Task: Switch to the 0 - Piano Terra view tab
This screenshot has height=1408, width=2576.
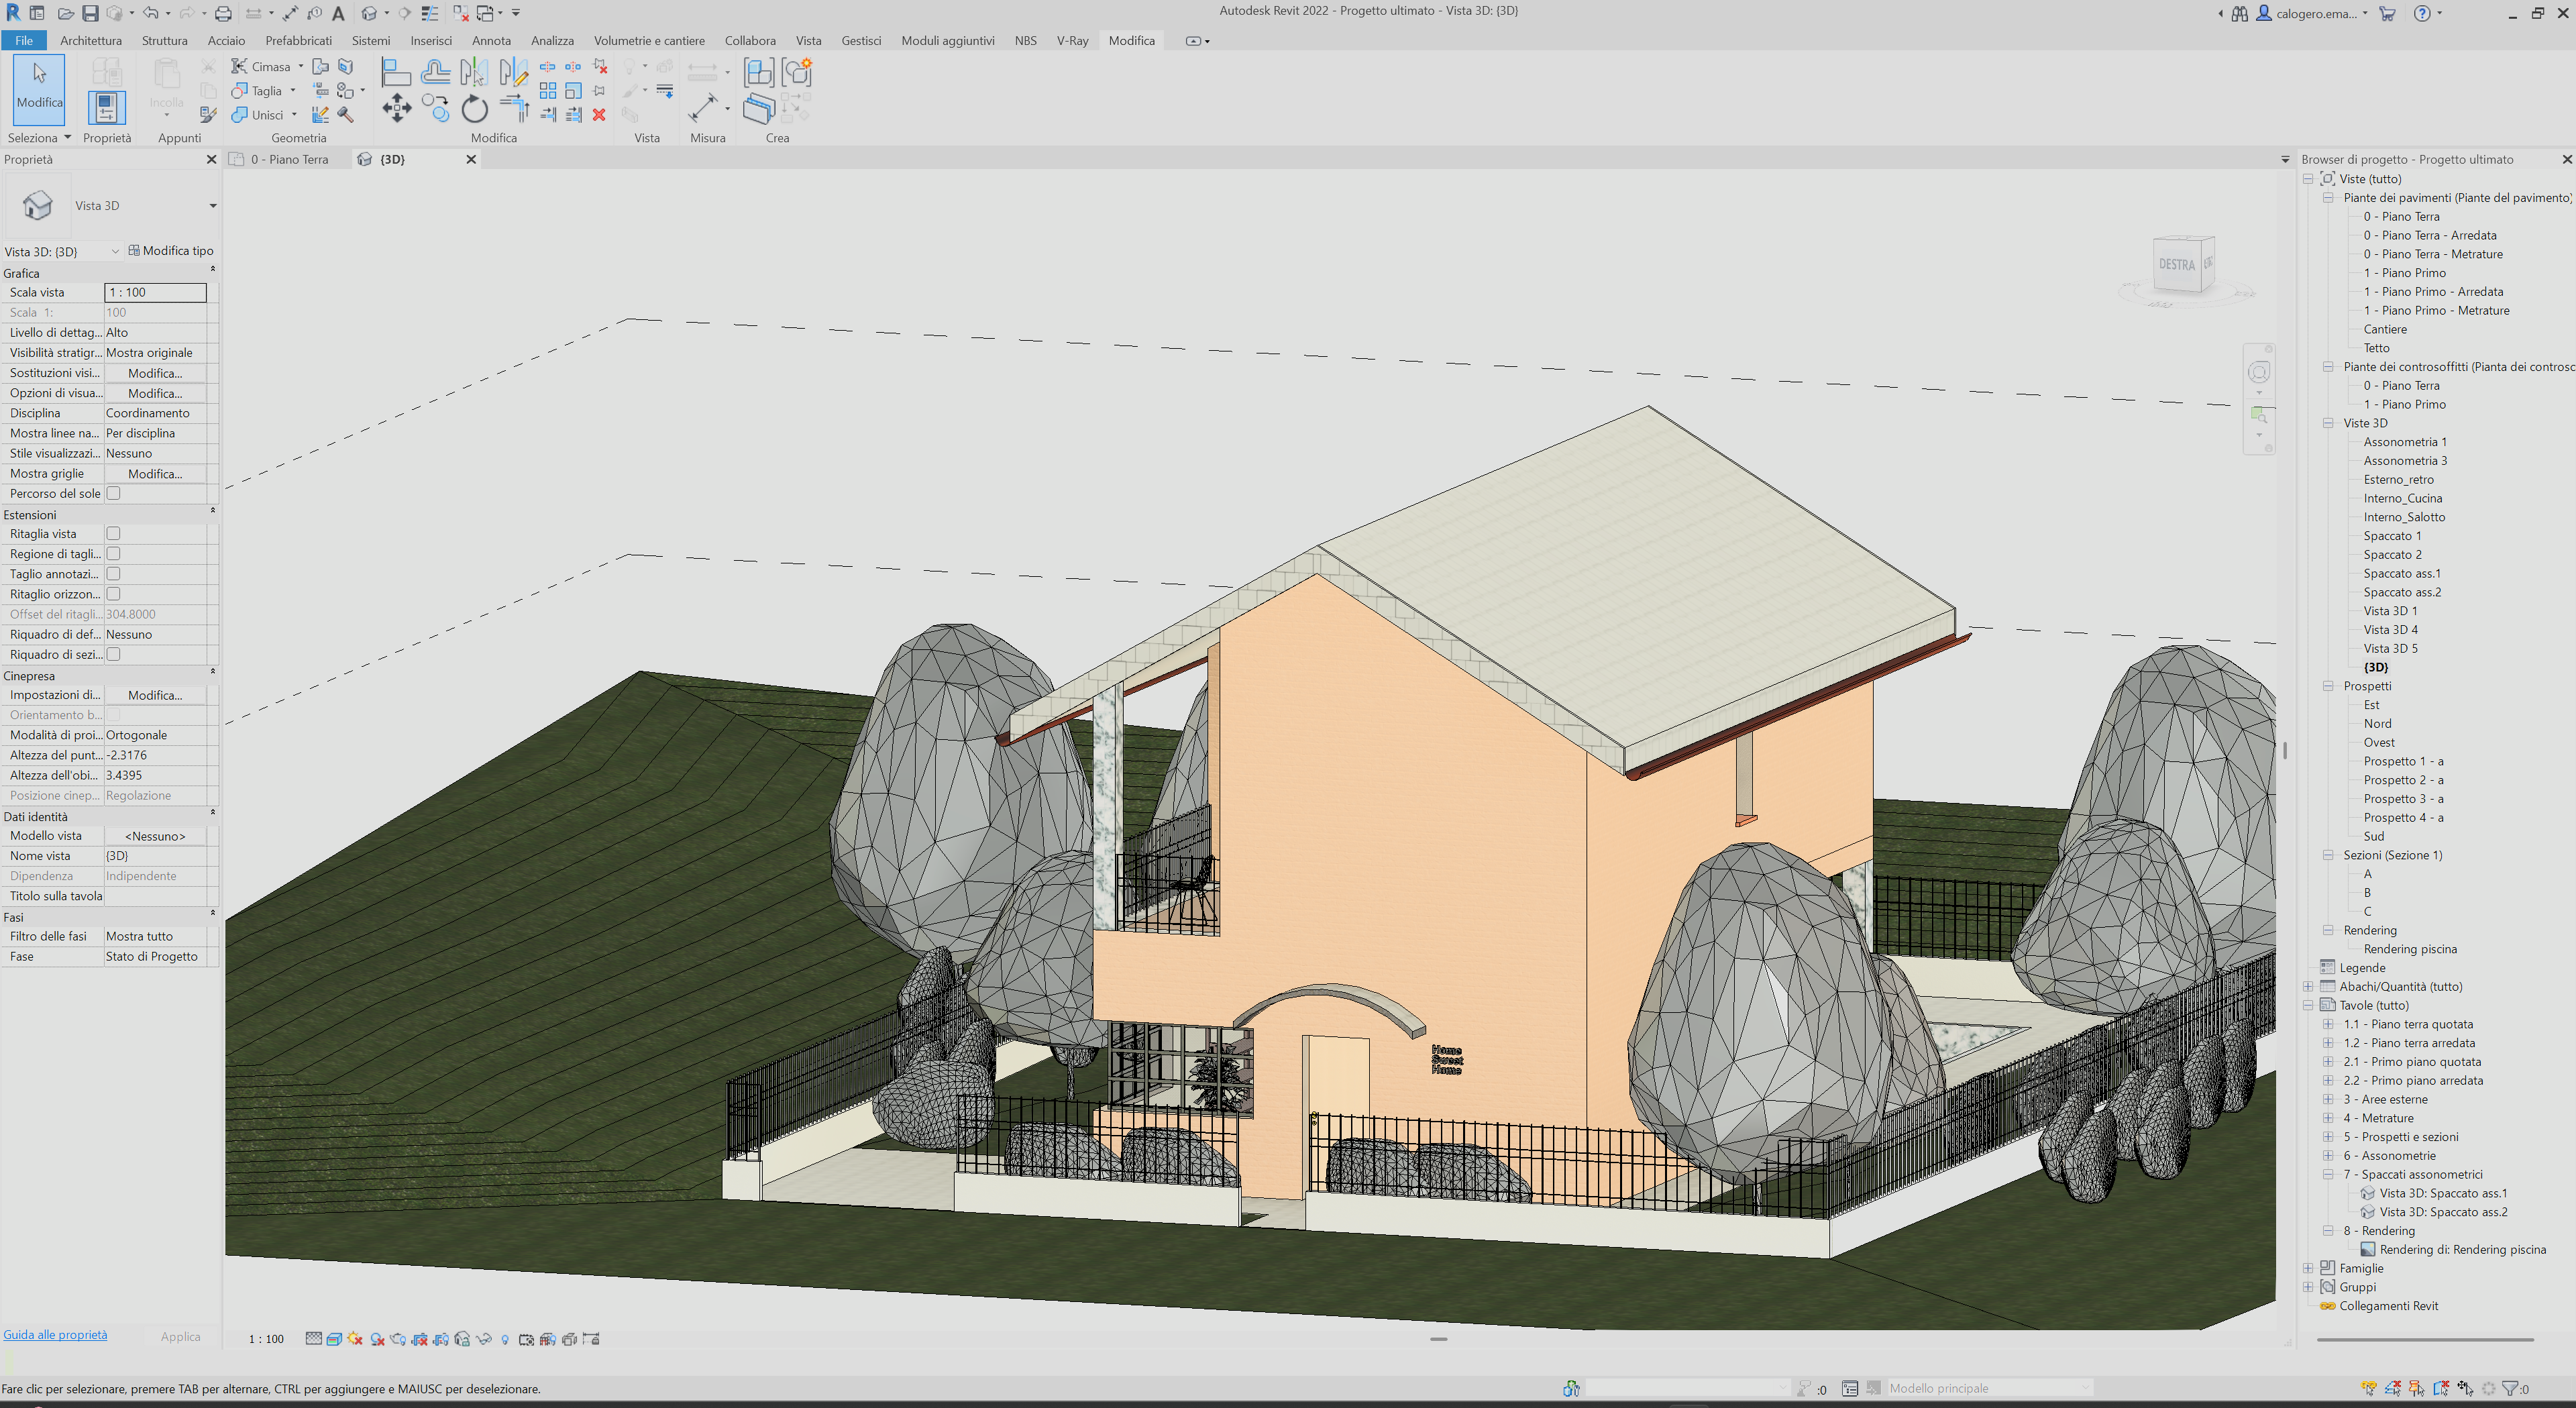Action: click(x=289, y=159)
